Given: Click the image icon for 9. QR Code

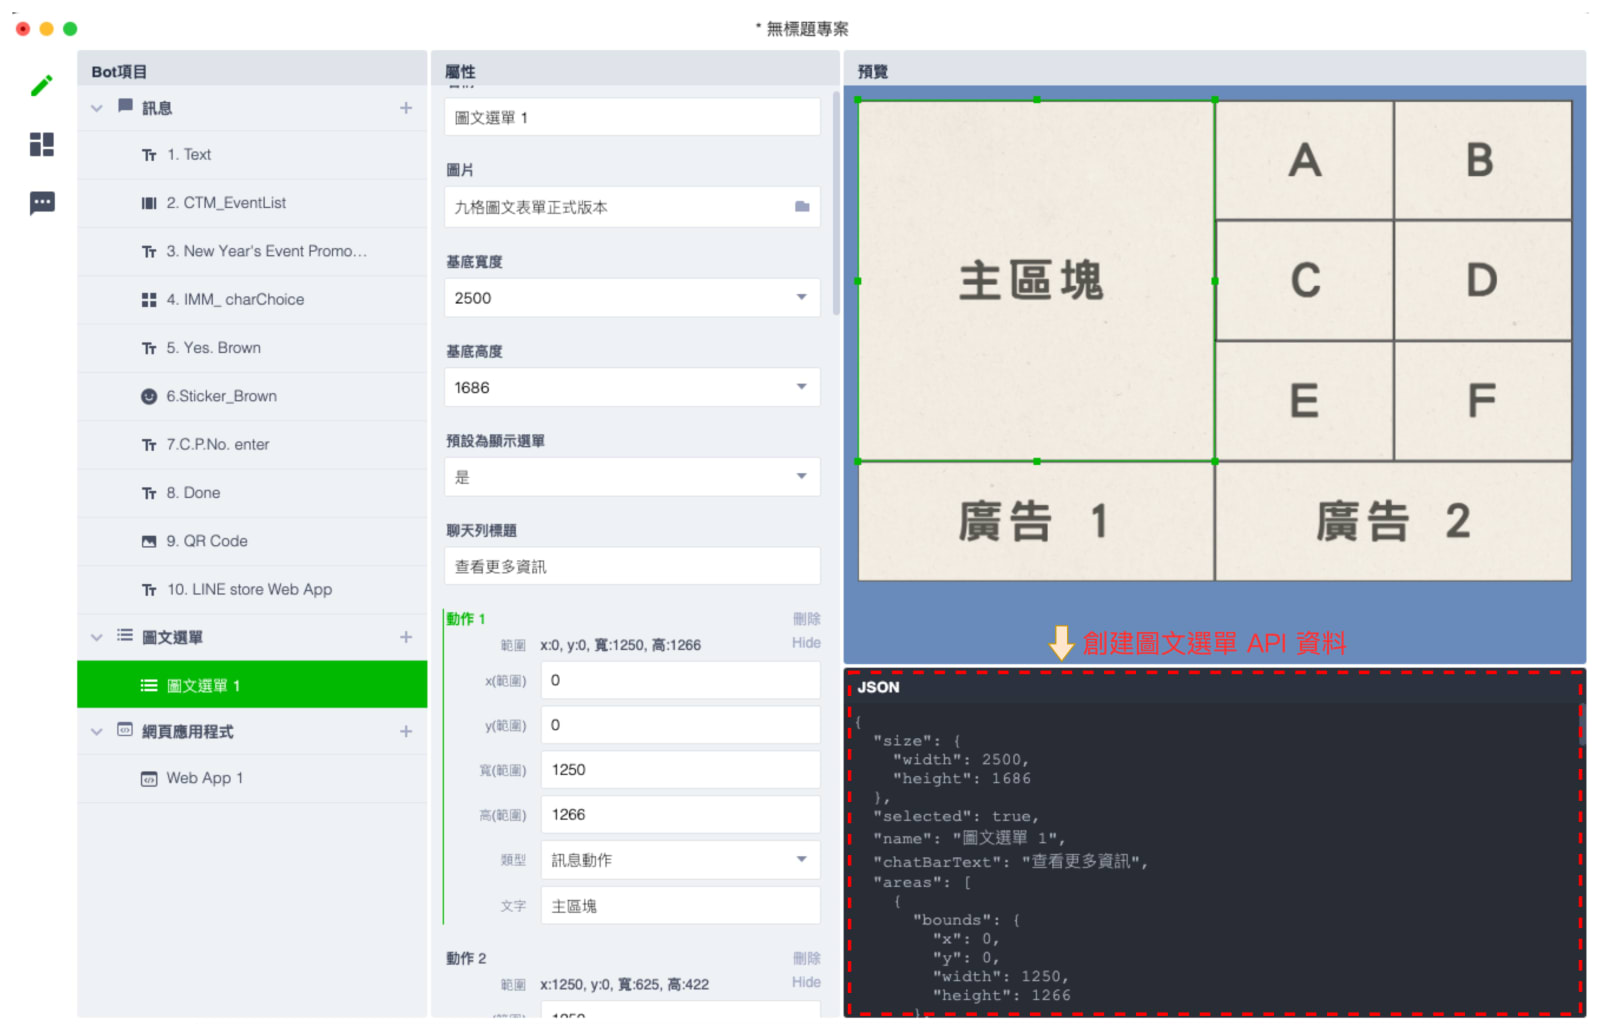Looking at the screenshot, I should (x=149, y=541).
